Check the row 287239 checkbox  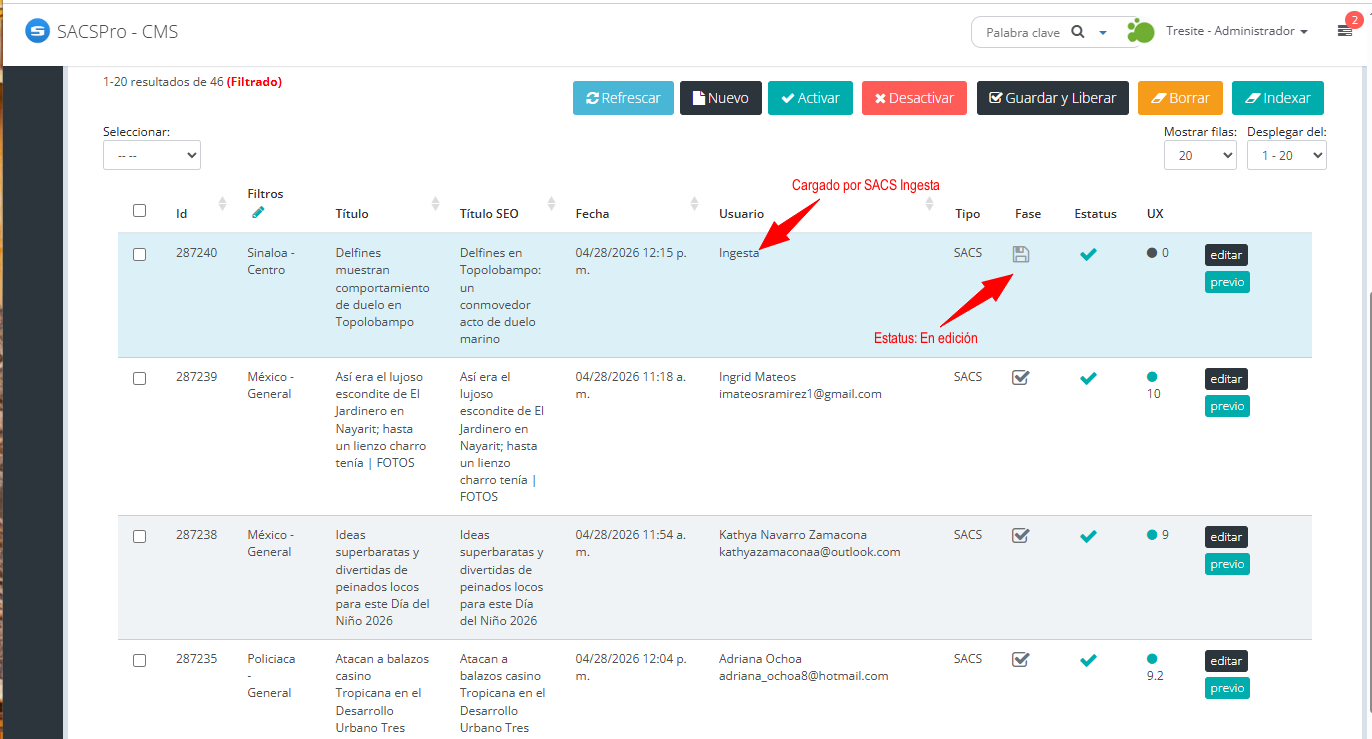click(140, 378)
